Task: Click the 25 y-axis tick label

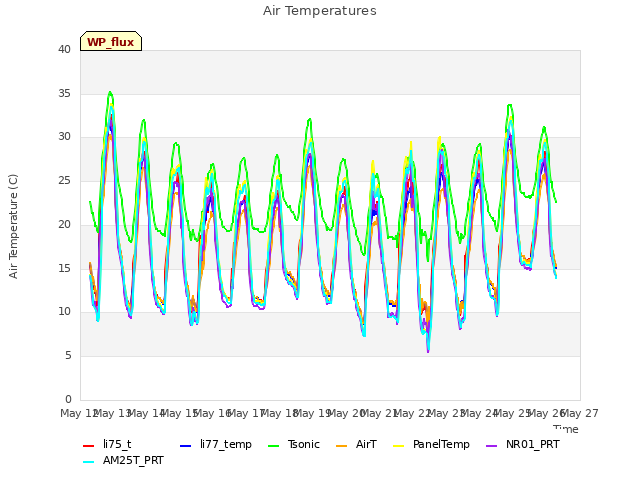Action: (64, 180)
